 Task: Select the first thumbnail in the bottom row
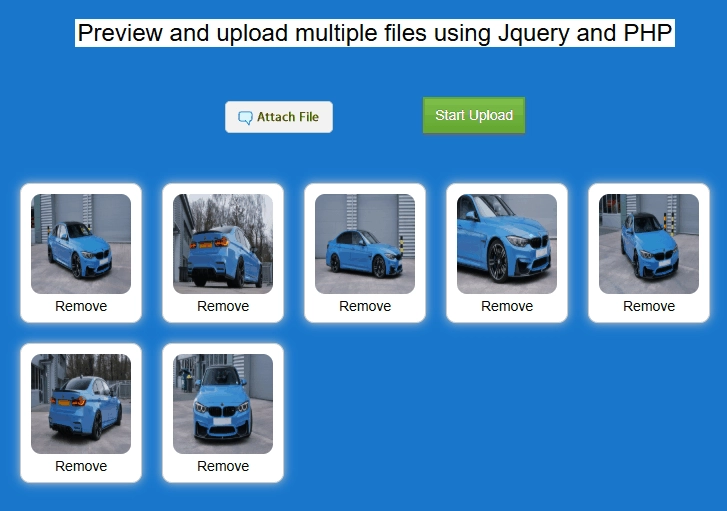(81, 403)
